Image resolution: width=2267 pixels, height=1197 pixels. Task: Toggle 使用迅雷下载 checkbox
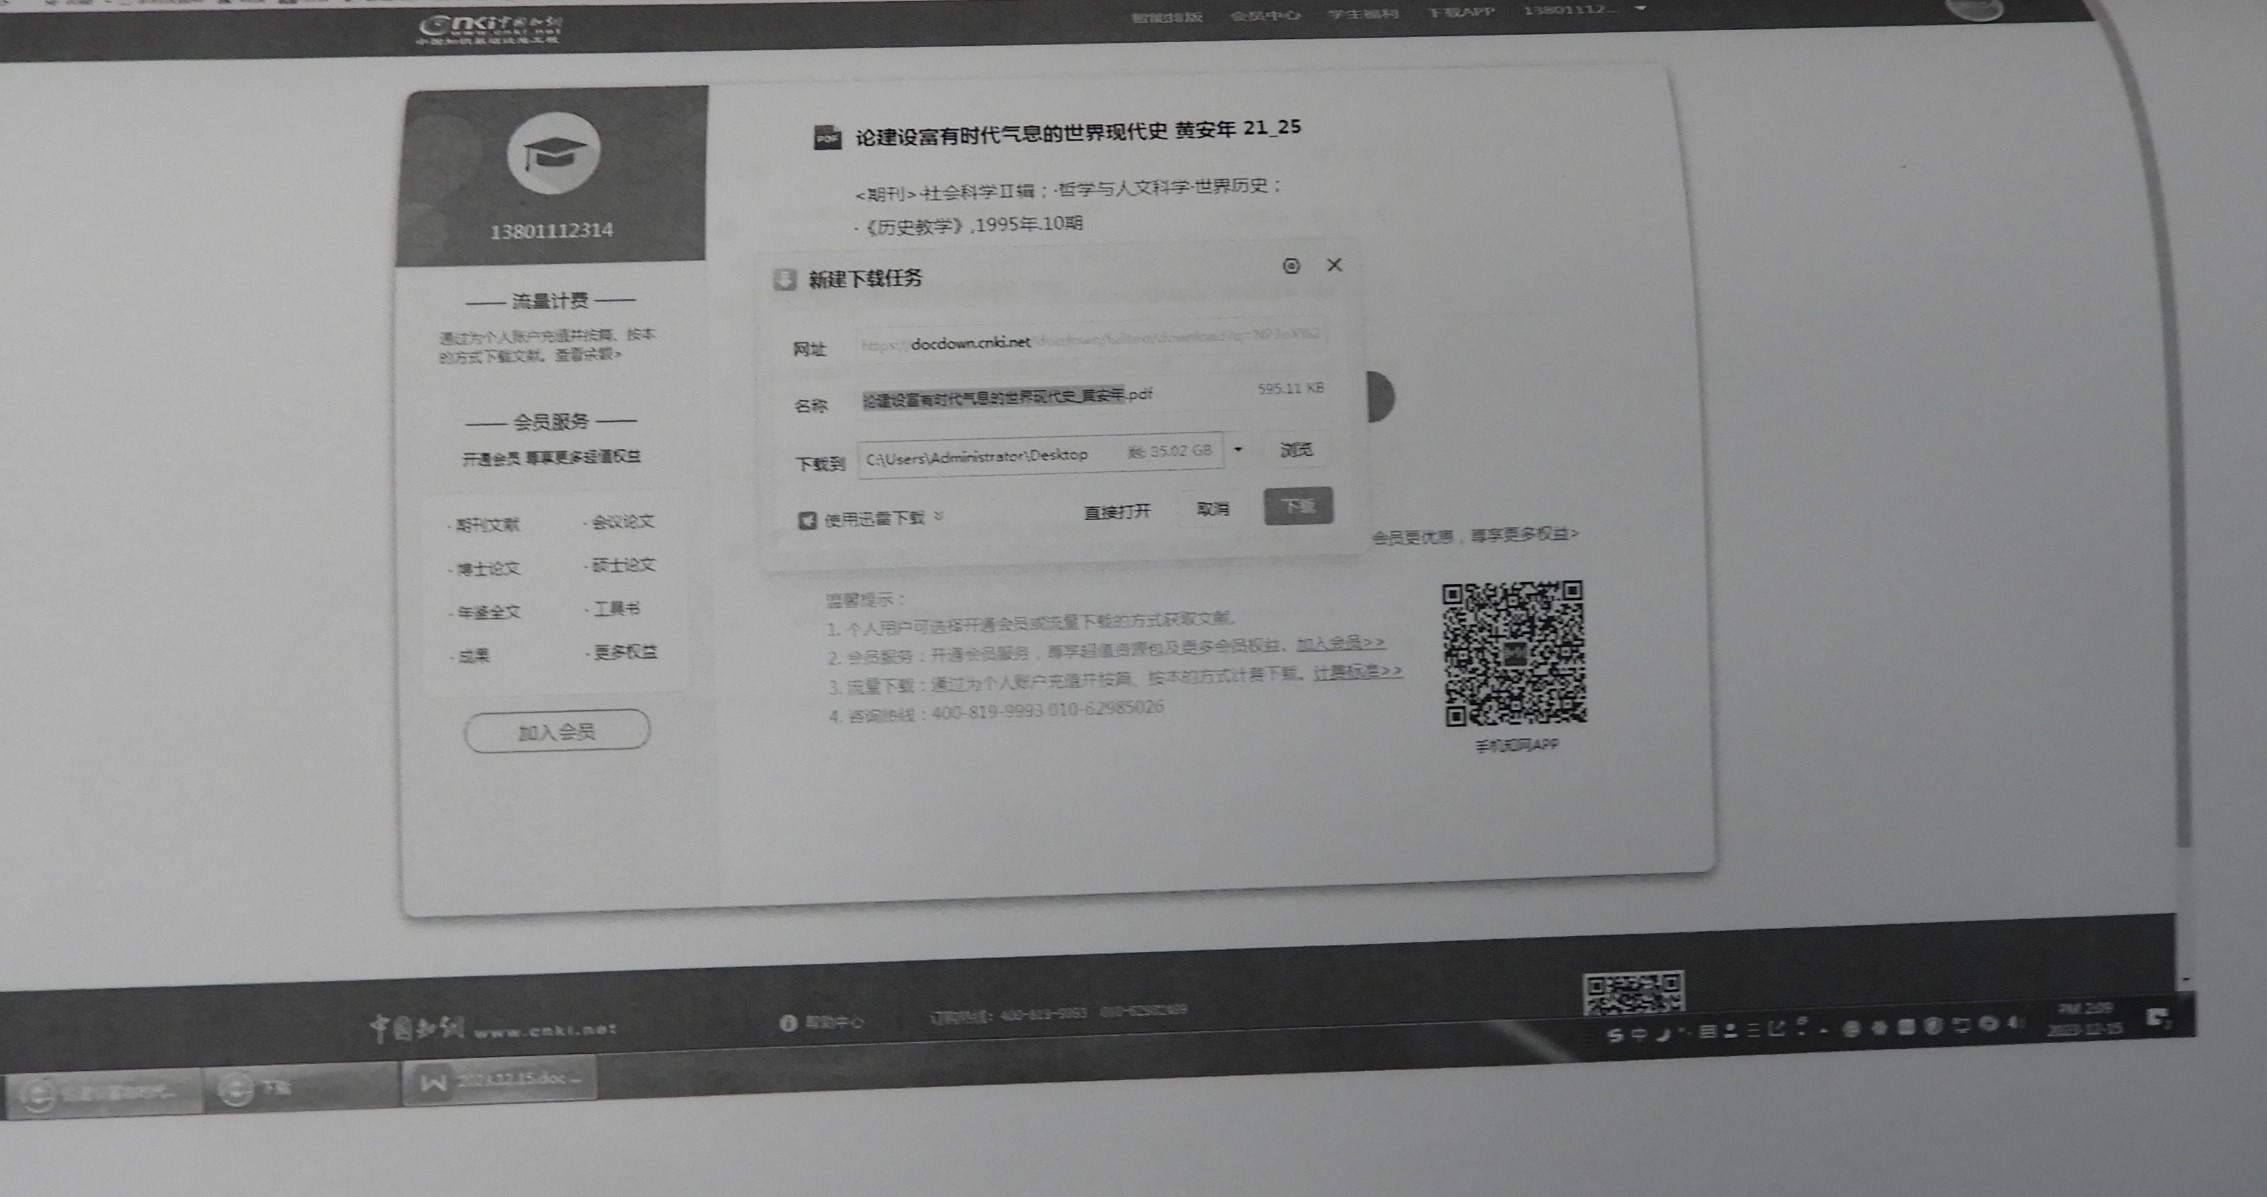807,520
